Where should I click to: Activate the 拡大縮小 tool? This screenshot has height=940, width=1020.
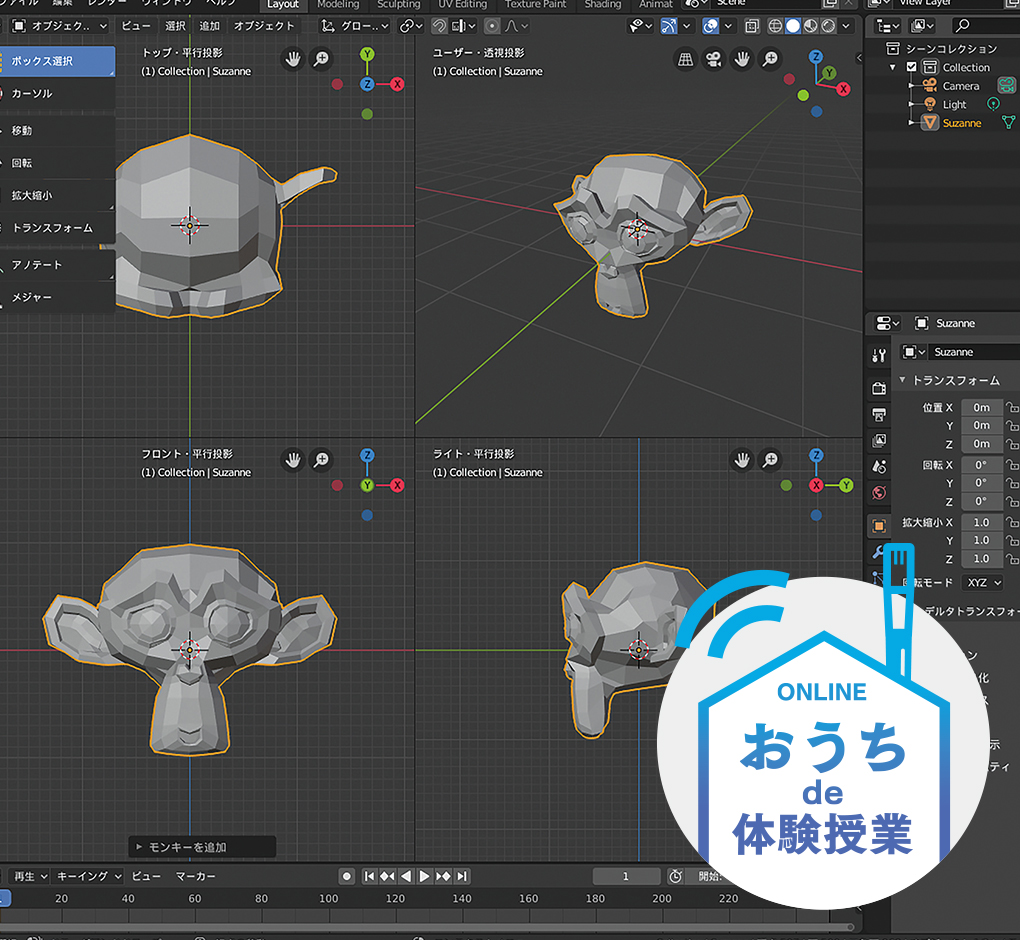click(x=57, y=195)
